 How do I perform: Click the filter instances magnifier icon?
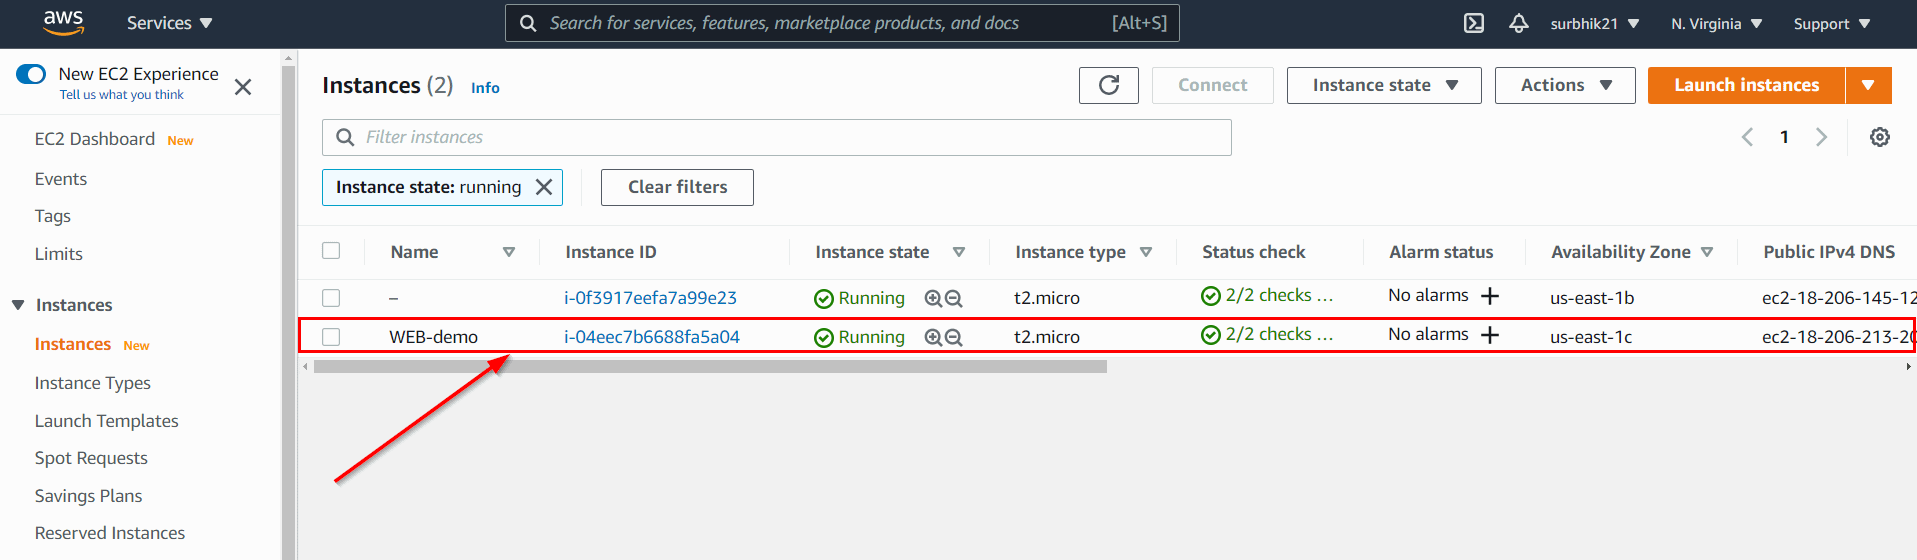(345, 137)
